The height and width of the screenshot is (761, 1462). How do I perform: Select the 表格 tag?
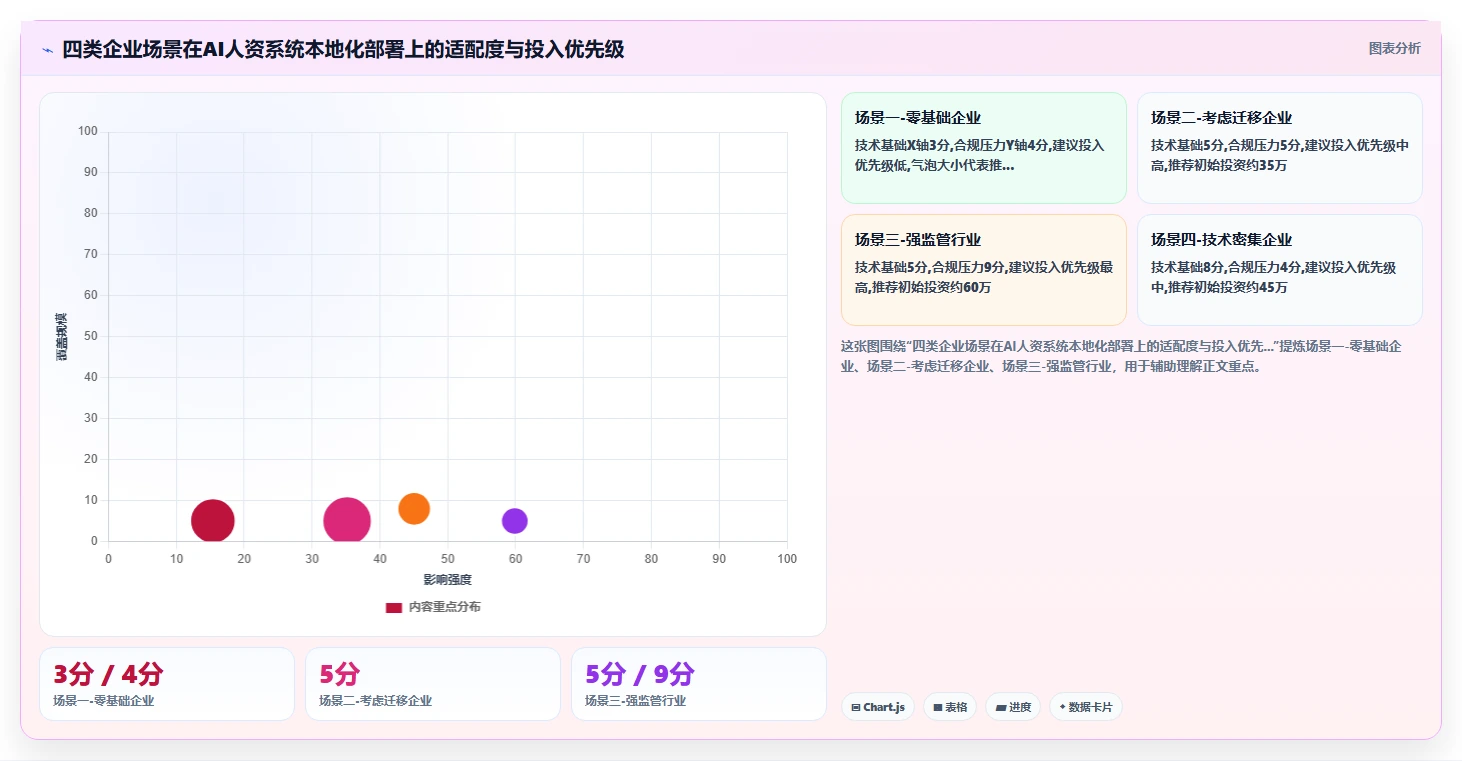[x=950, y=707]
